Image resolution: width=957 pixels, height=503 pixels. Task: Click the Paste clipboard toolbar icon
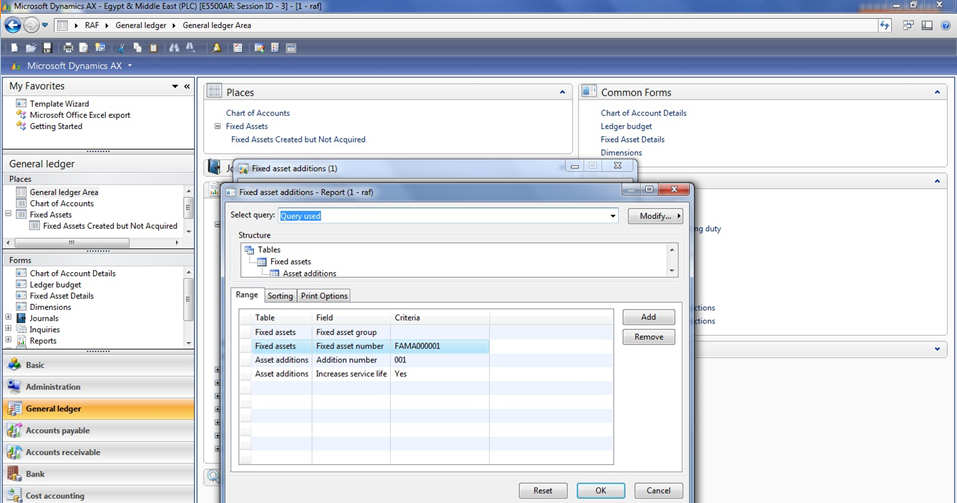153,48
